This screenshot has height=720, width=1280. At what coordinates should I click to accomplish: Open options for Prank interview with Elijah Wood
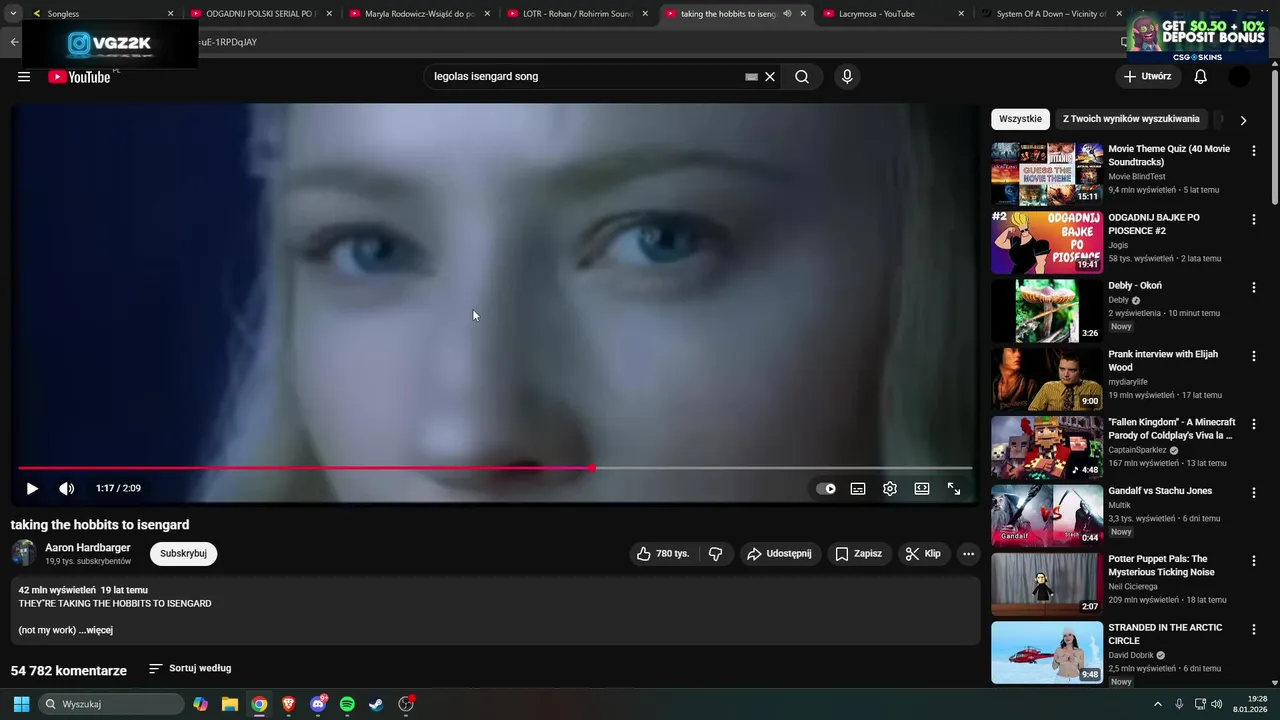click(1254, 356)
